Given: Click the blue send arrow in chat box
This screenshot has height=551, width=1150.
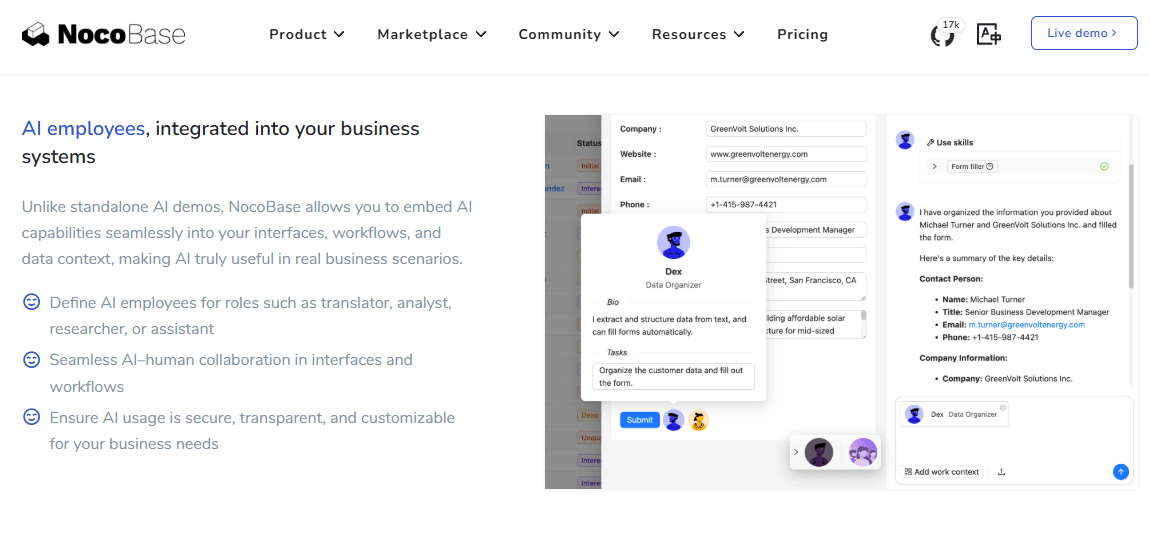Looking at the screenshot, I should tap(1120, 471).
